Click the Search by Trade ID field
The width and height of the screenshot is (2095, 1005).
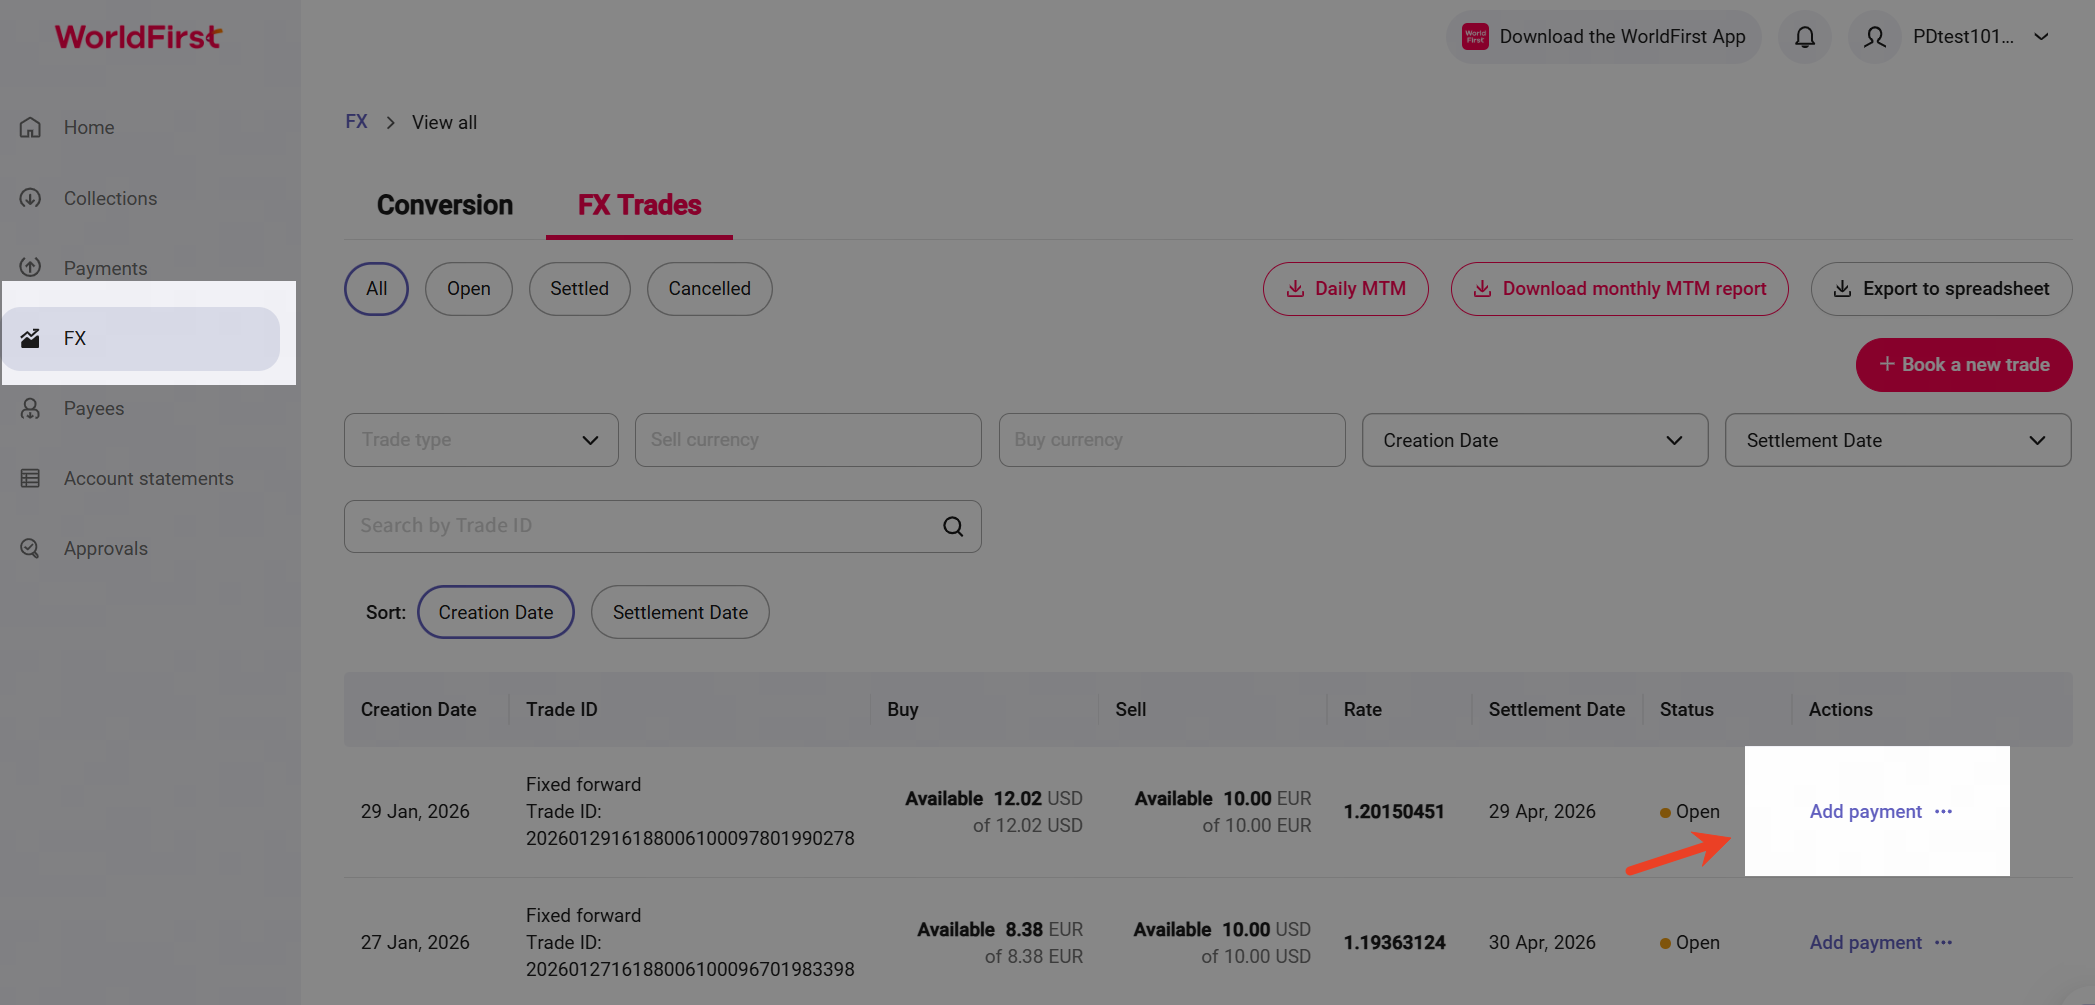tap(640, 526)
